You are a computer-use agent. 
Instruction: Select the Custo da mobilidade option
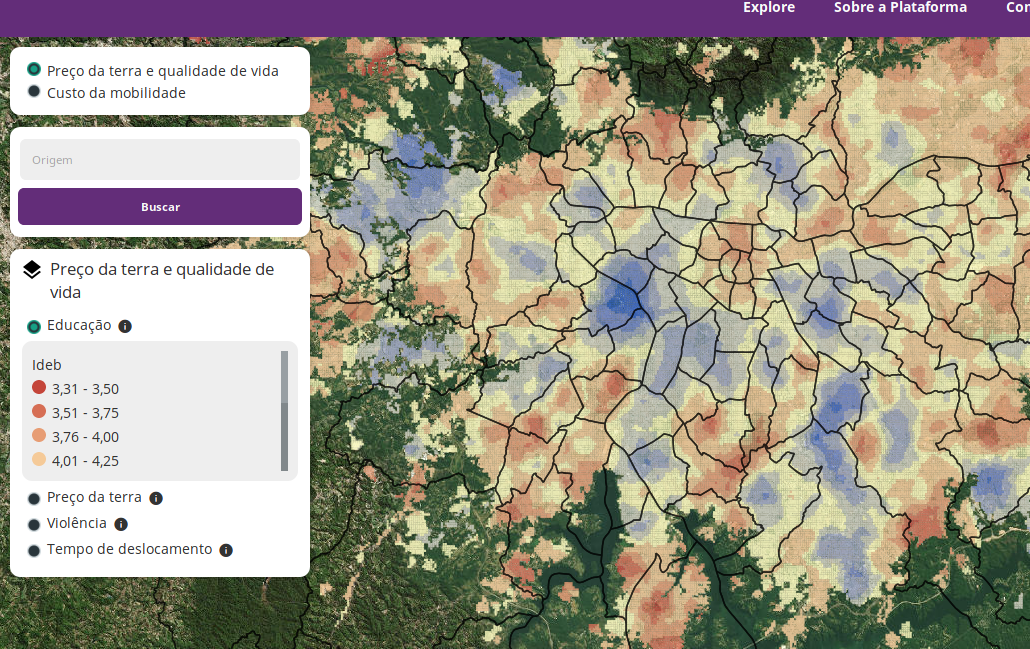pyautogui.click(x=34, y=92)
